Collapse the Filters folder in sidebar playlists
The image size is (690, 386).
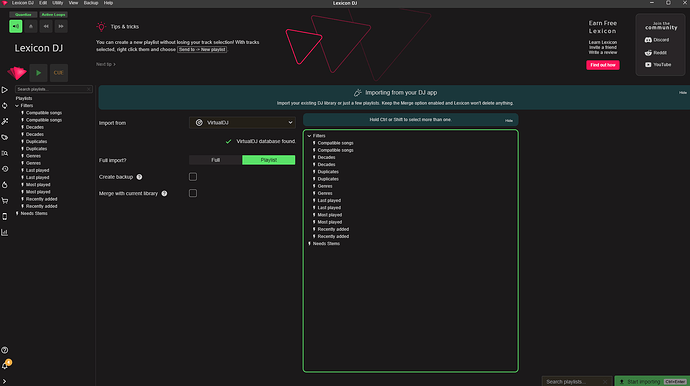(x=17, y=106)
